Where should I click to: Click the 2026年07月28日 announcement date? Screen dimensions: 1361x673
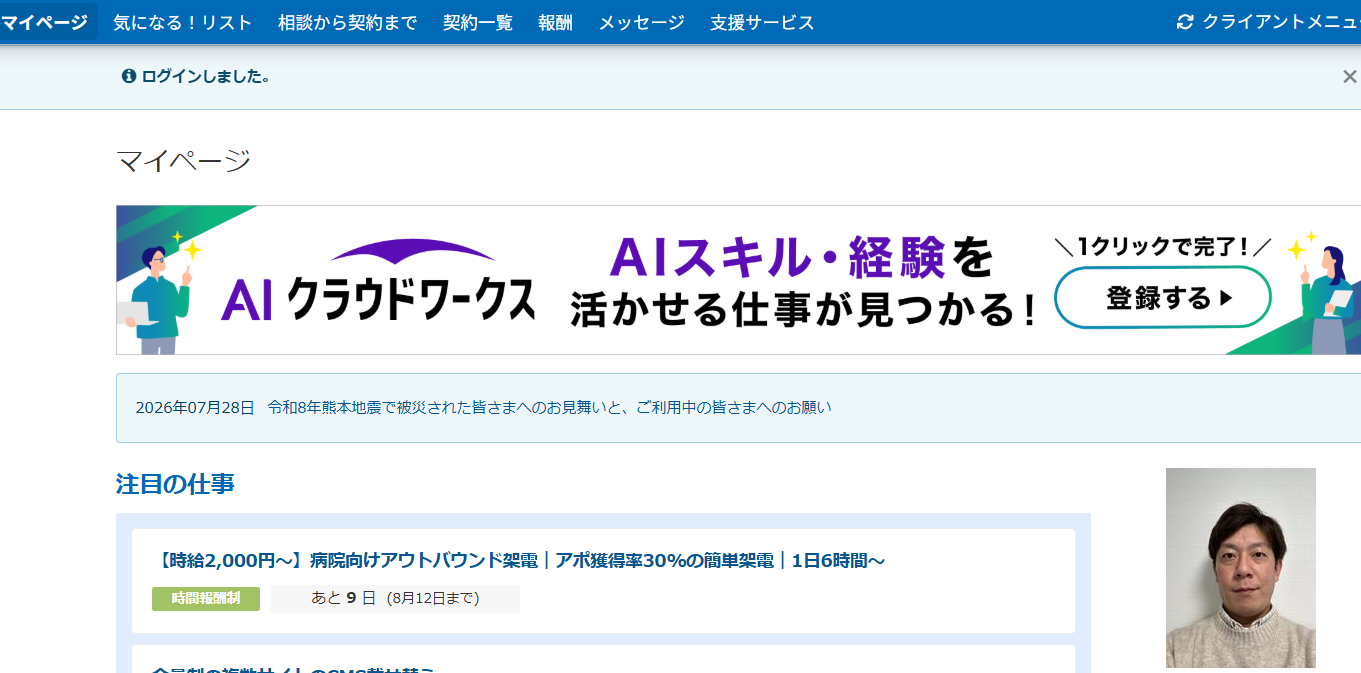tap(195, 408)
